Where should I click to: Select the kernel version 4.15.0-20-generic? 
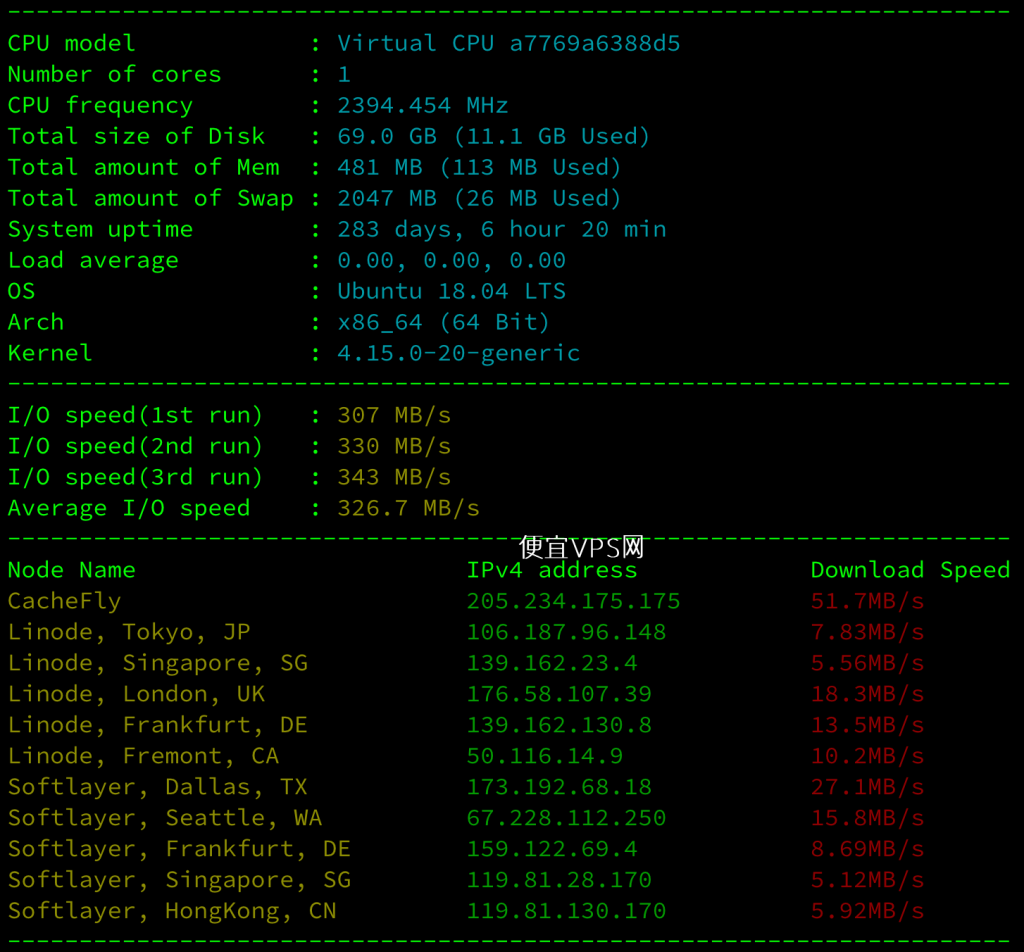[458, 354]
